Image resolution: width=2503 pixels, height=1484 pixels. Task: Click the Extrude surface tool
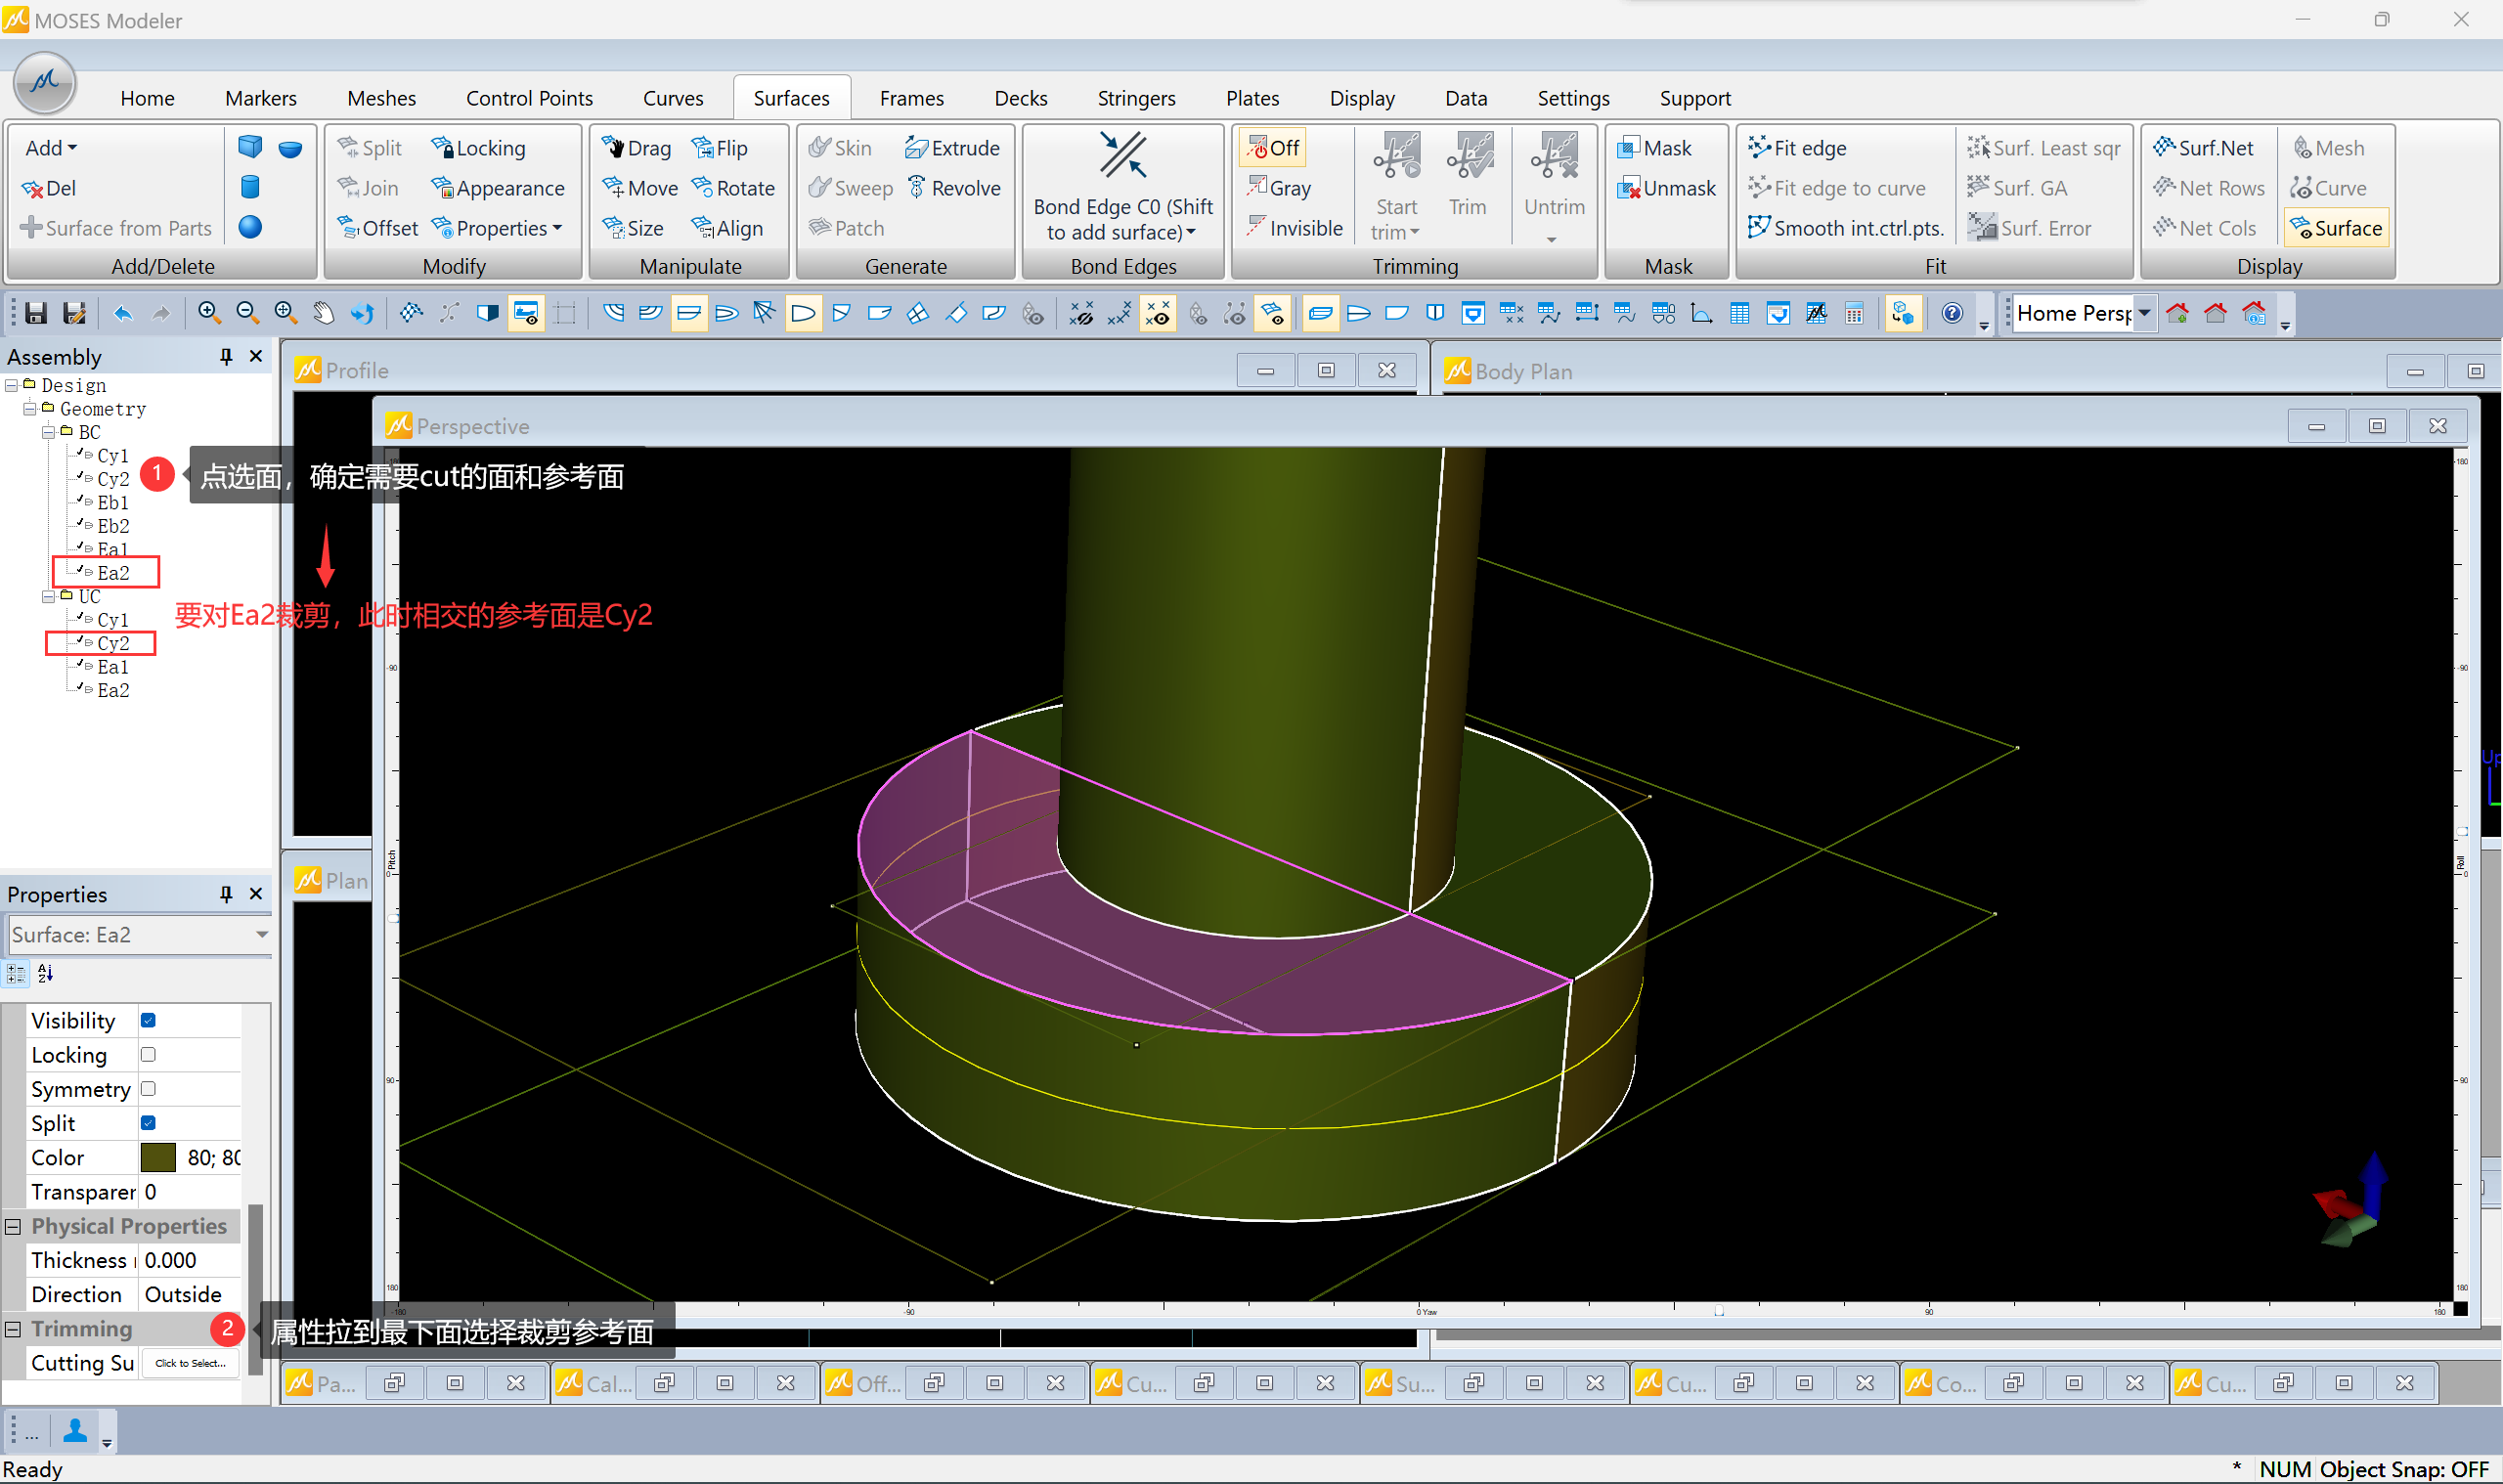[x=952, y=148]
